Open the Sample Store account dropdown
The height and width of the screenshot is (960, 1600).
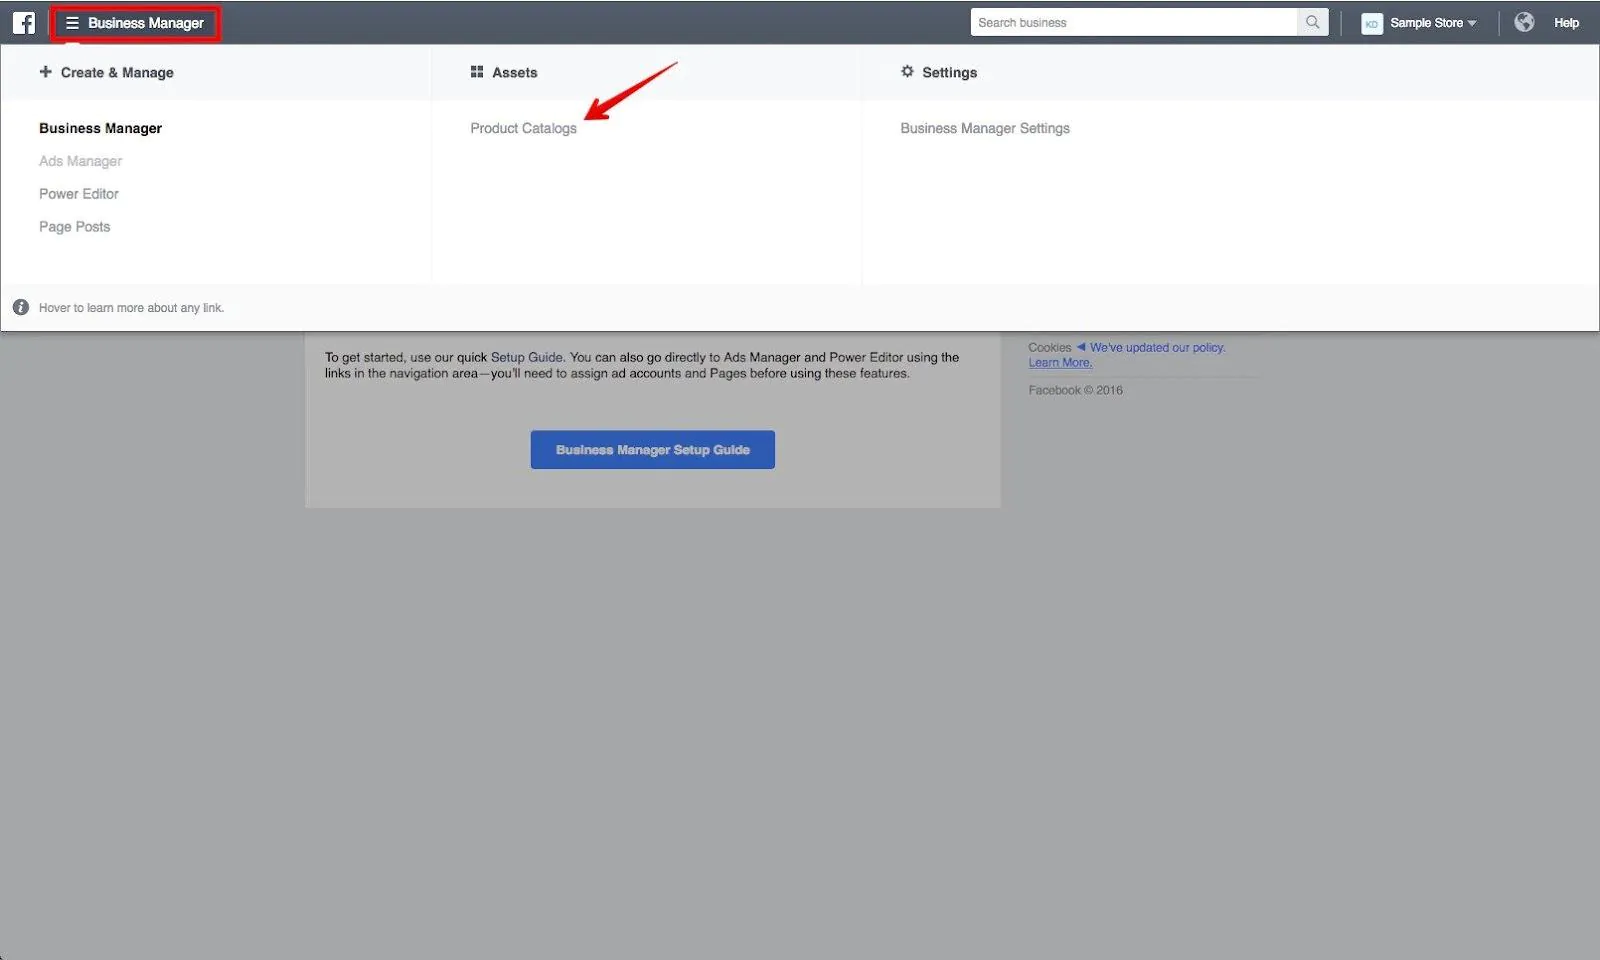coord(1433,23)
